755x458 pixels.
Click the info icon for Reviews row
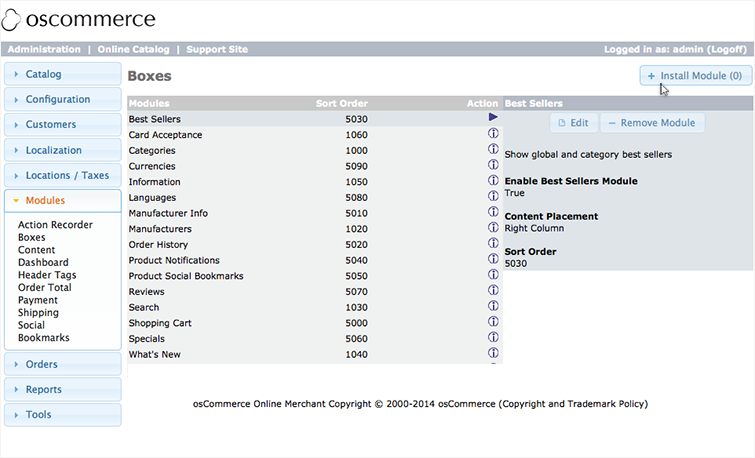click(x=493, y=290)
